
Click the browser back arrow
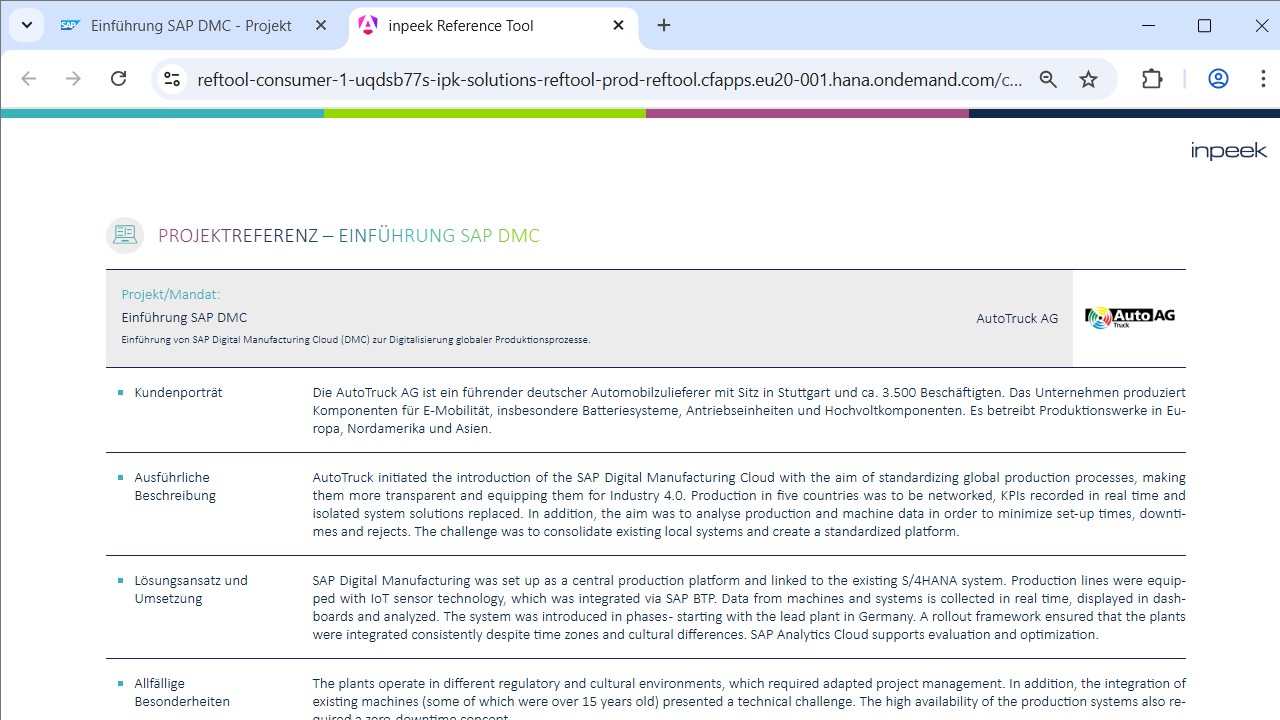coord(29,79)
